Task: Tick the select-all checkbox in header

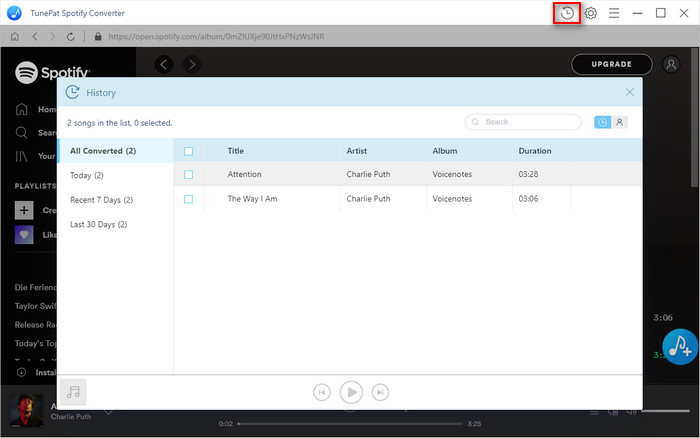Action: [188, 151]
